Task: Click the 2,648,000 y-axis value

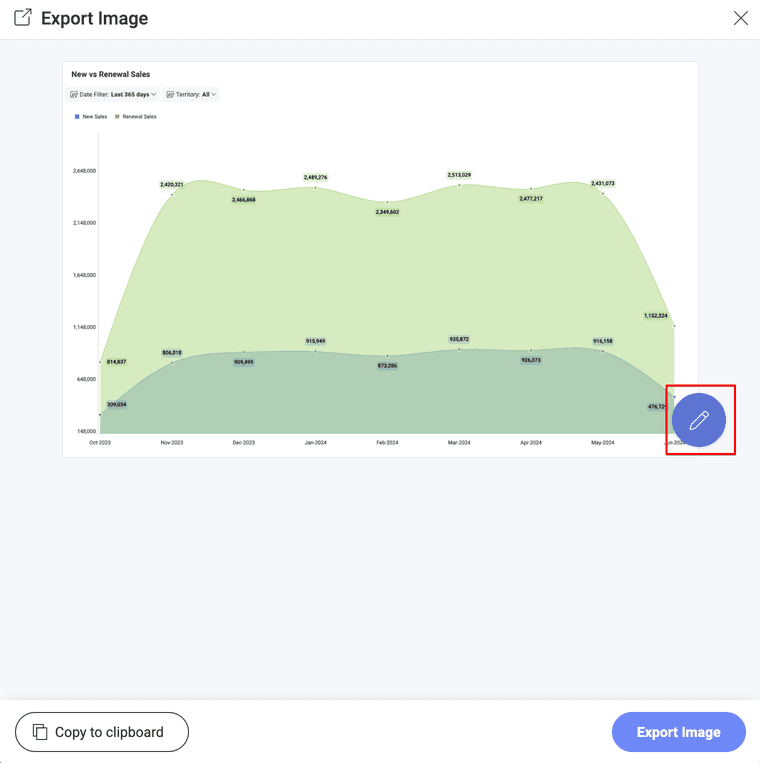Action: click(x=85, y=171)
